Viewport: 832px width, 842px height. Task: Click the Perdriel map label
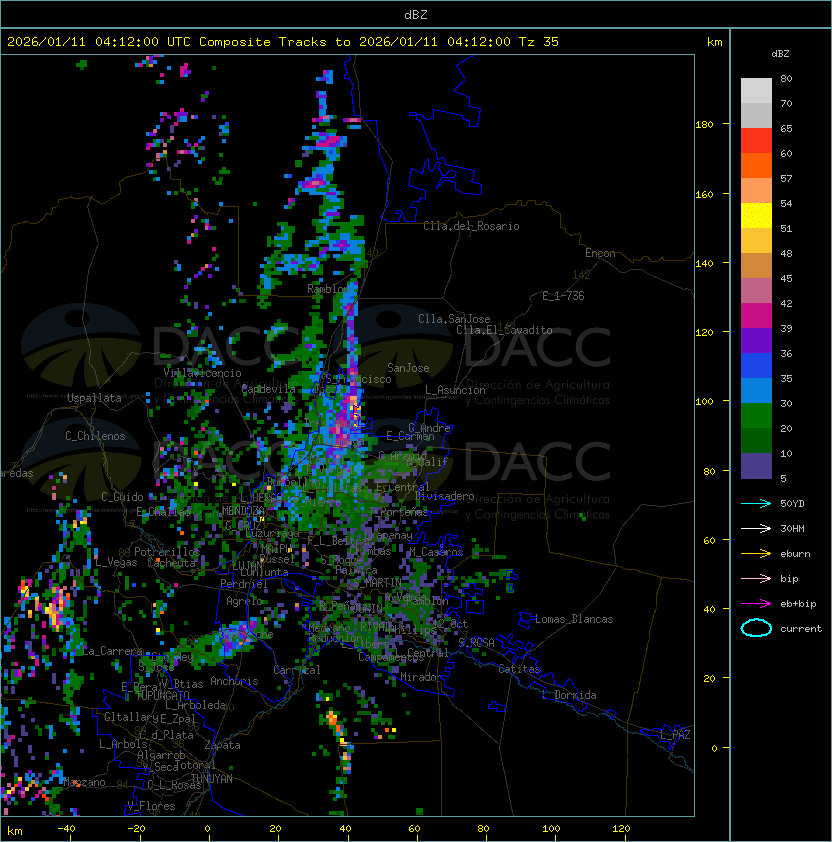click(244, 584)
